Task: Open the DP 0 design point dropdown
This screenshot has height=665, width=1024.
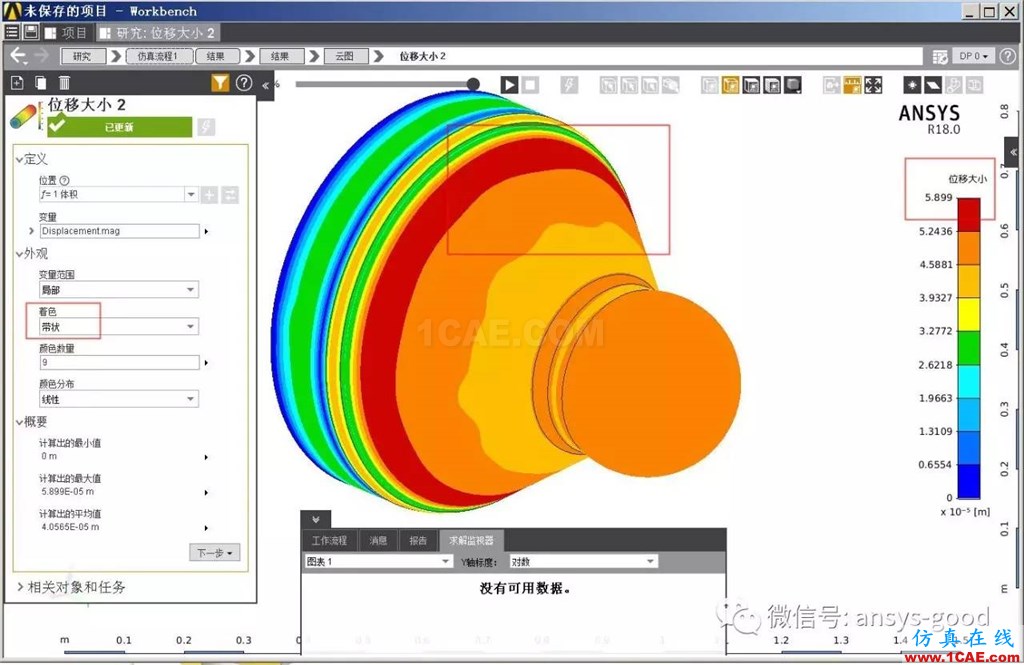Action: (973, 56)
